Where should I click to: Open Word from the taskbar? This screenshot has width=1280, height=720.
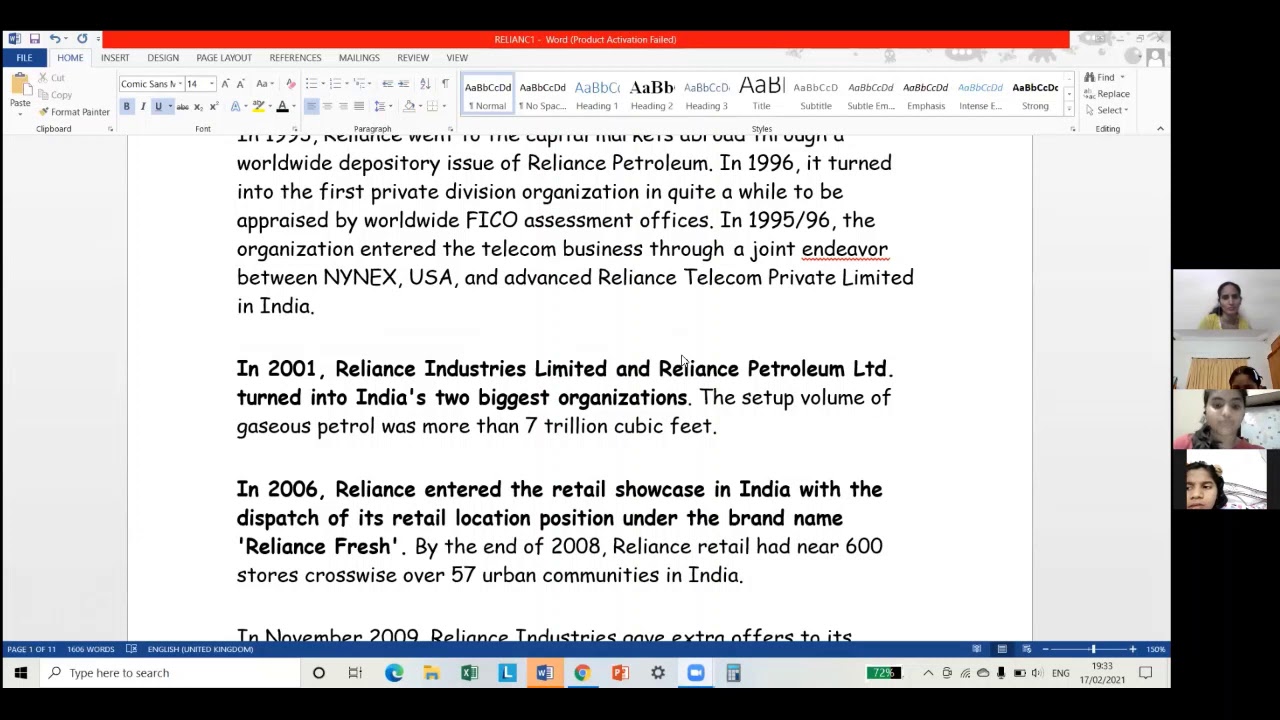click(545, 673)
